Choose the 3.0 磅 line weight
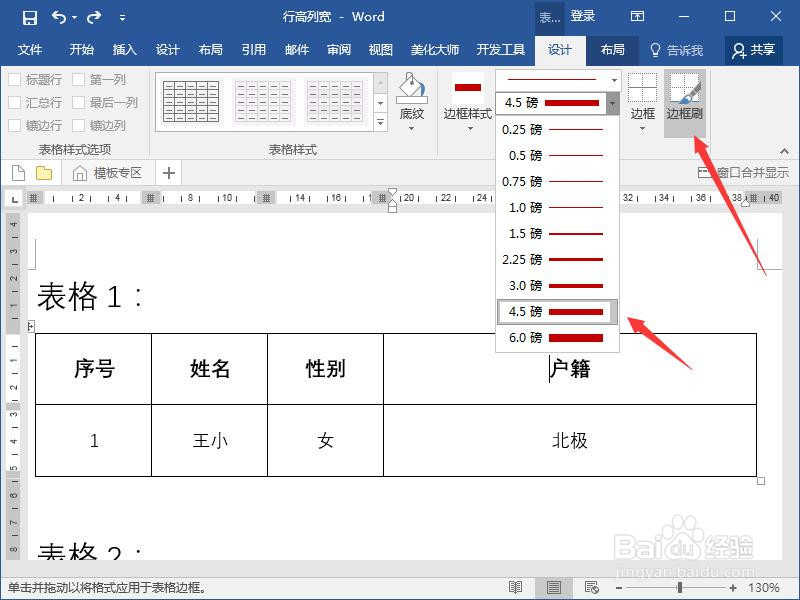Viewport: 800px width, 600px height. tap(558, 286)
